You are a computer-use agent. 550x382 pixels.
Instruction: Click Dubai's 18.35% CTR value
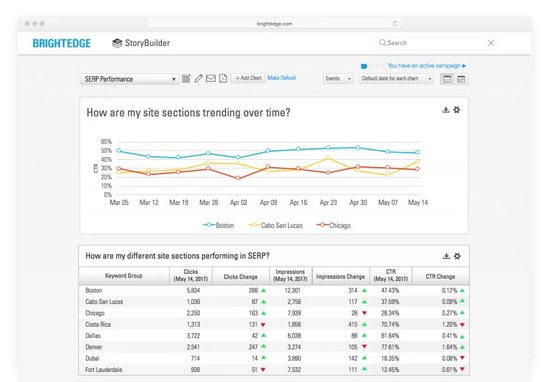pos(390,358)
